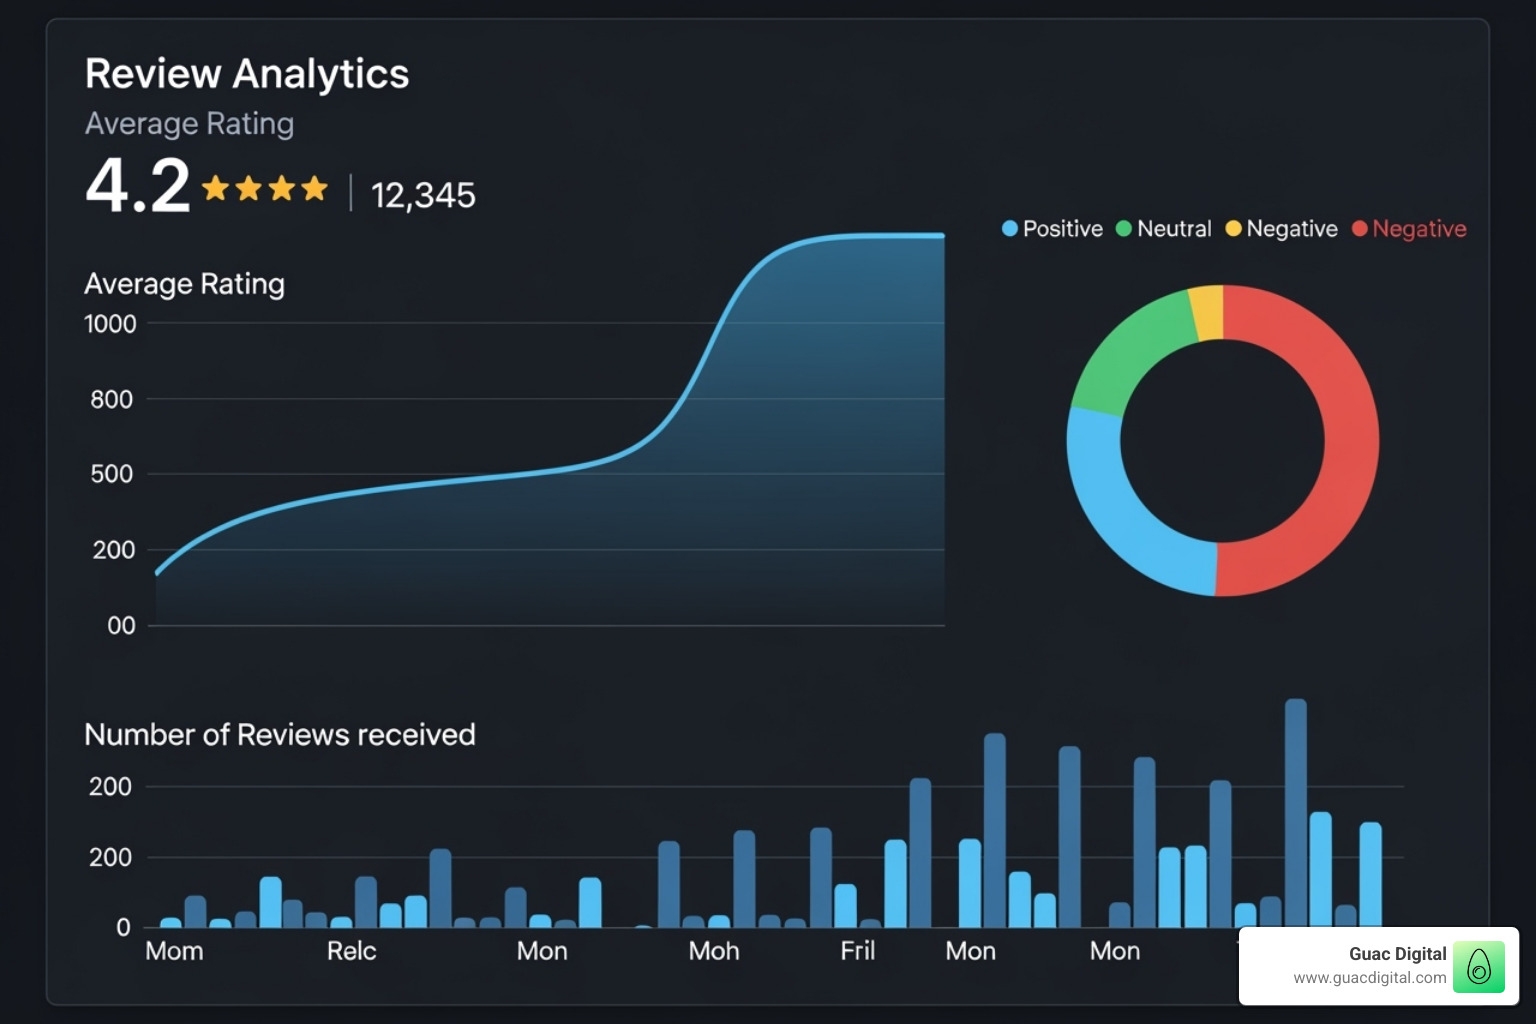Click the blue Positive legend dot
Screen dimensions: 1536x1024
point(1010,229)
